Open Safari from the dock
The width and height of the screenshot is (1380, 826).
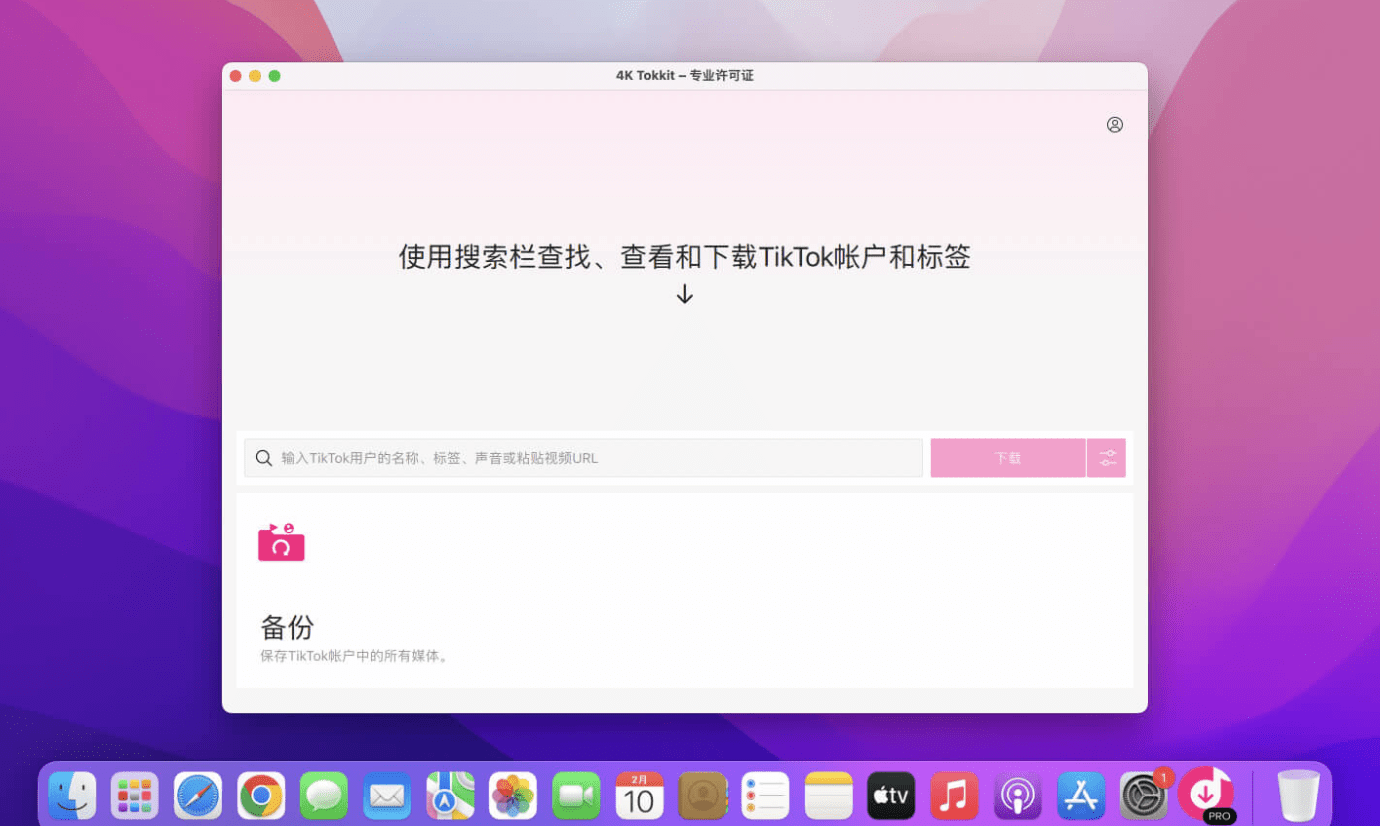[x=198, y=796]
